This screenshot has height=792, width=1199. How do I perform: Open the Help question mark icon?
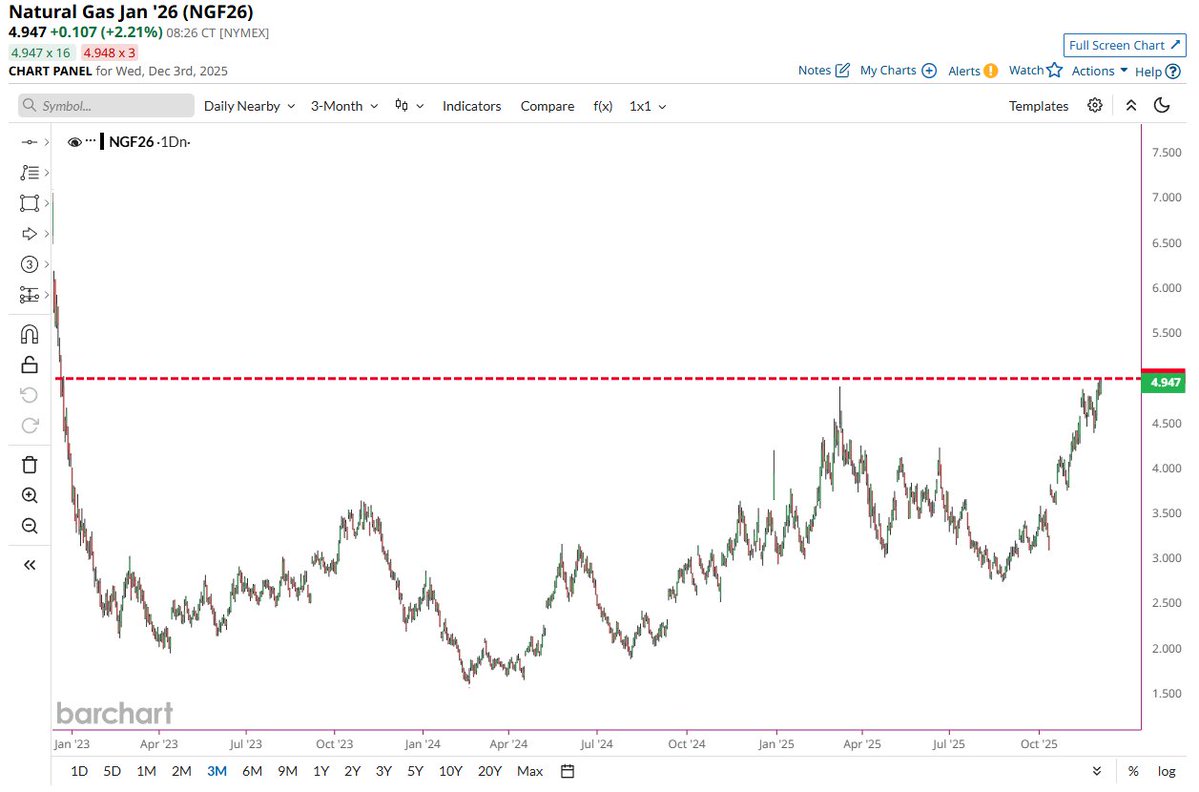click(x=1173, y=71)
